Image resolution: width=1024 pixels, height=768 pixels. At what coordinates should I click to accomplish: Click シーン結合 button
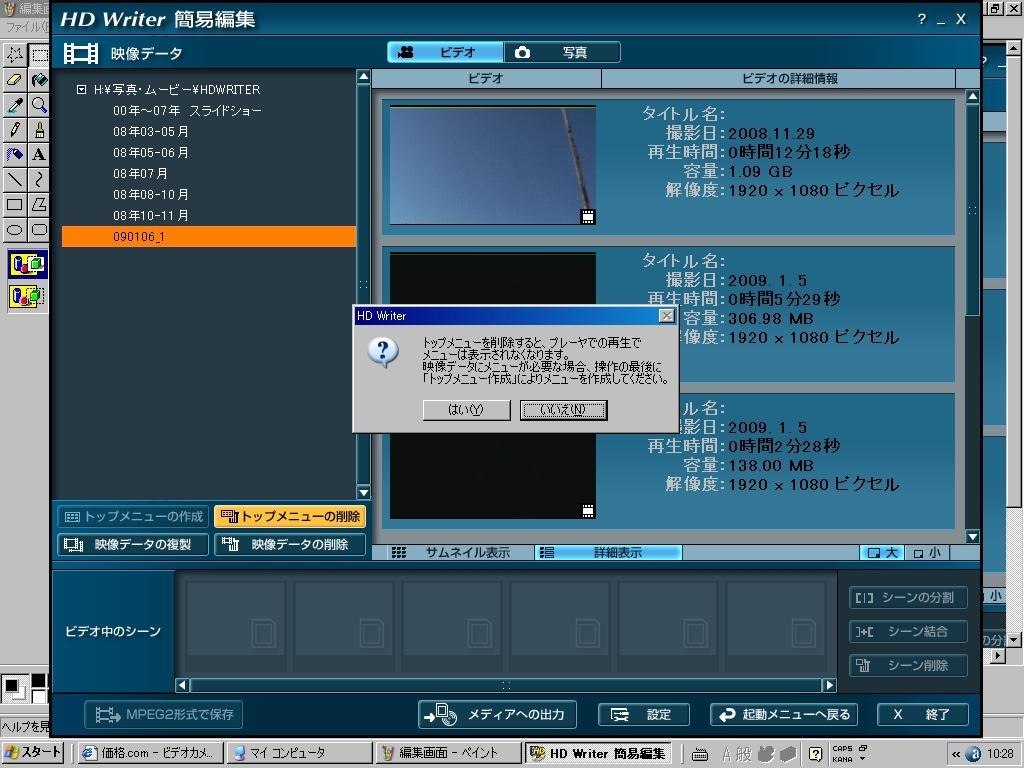click(x=908, y=632)
